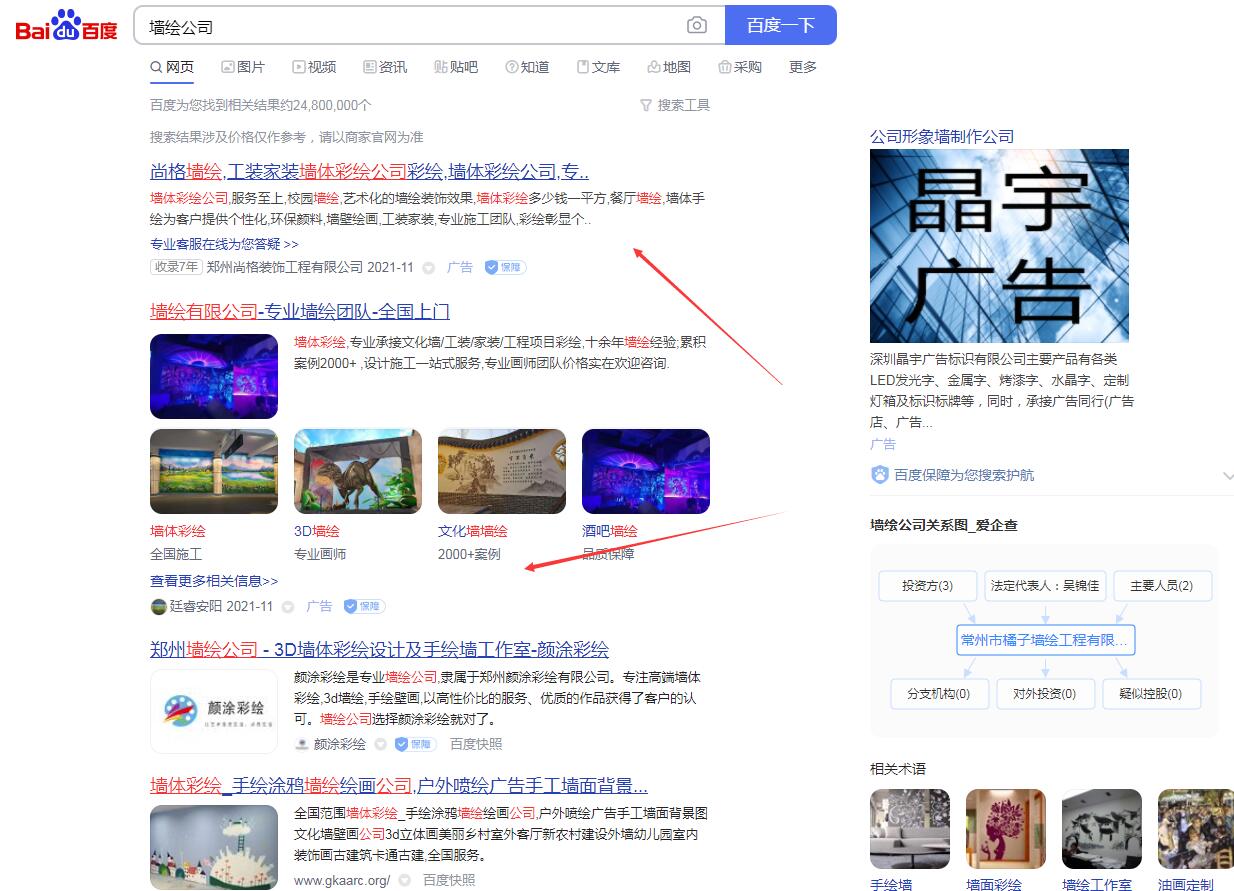This screenshot has width=1234, height=891.
Task: Click the 保障 badge next to 颜涂彩绘 source
Action: (415, 744)
